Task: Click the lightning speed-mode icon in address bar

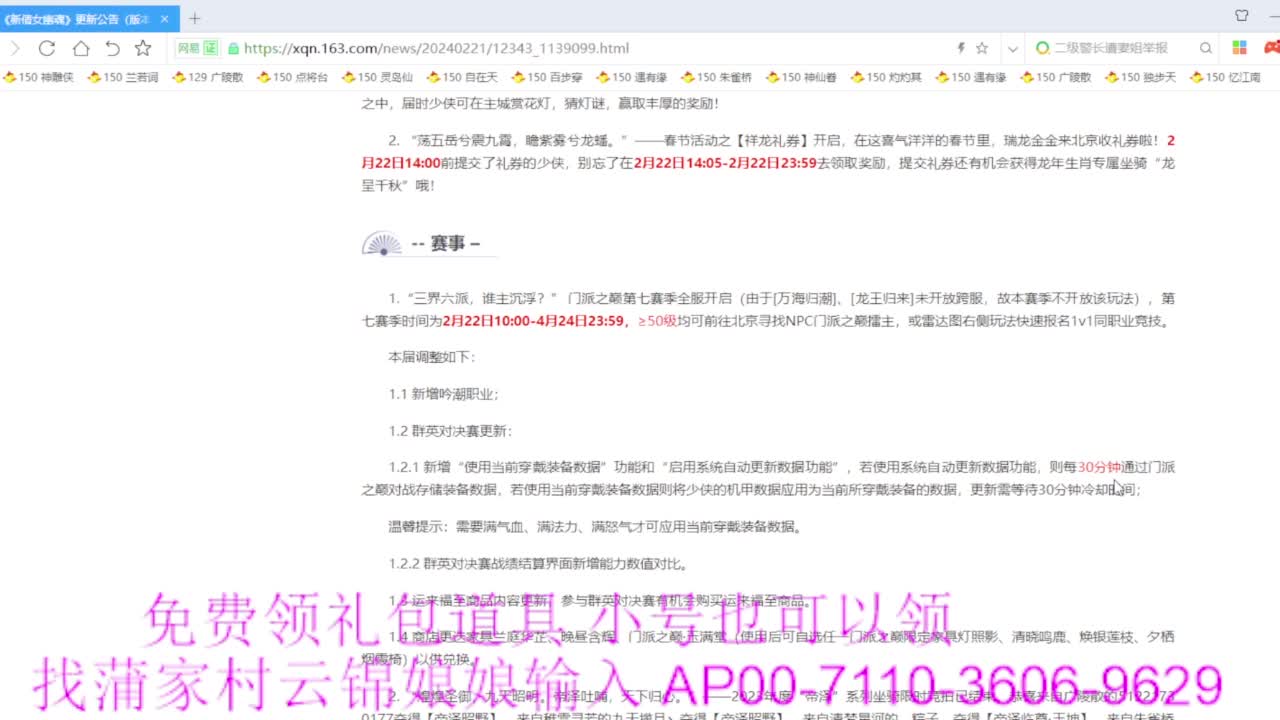Action: [x=961, y=47]
